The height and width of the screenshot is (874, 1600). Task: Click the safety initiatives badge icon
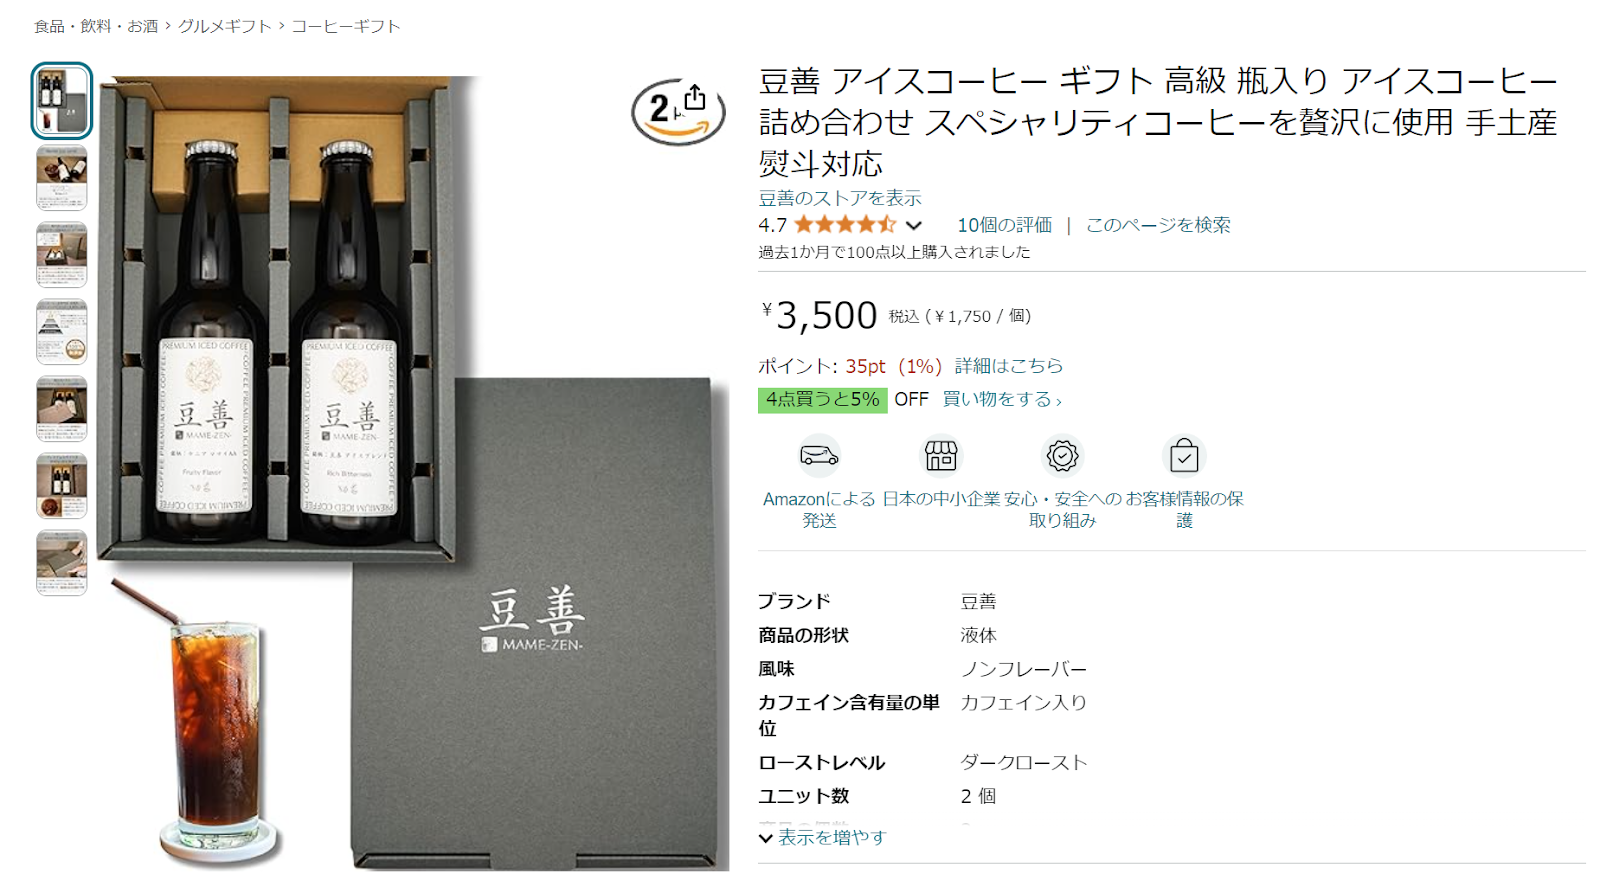(1062, 456)
